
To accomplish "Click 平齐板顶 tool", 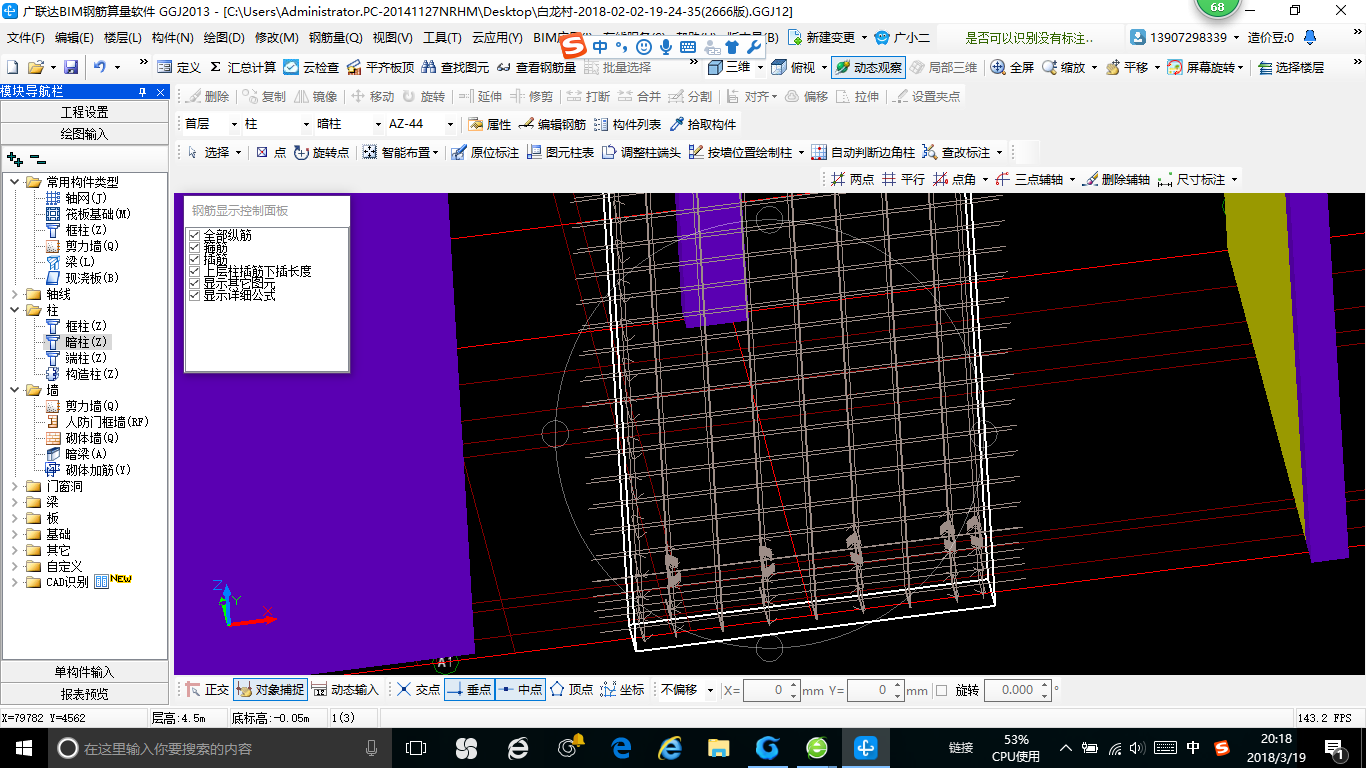I will point(380,67).
